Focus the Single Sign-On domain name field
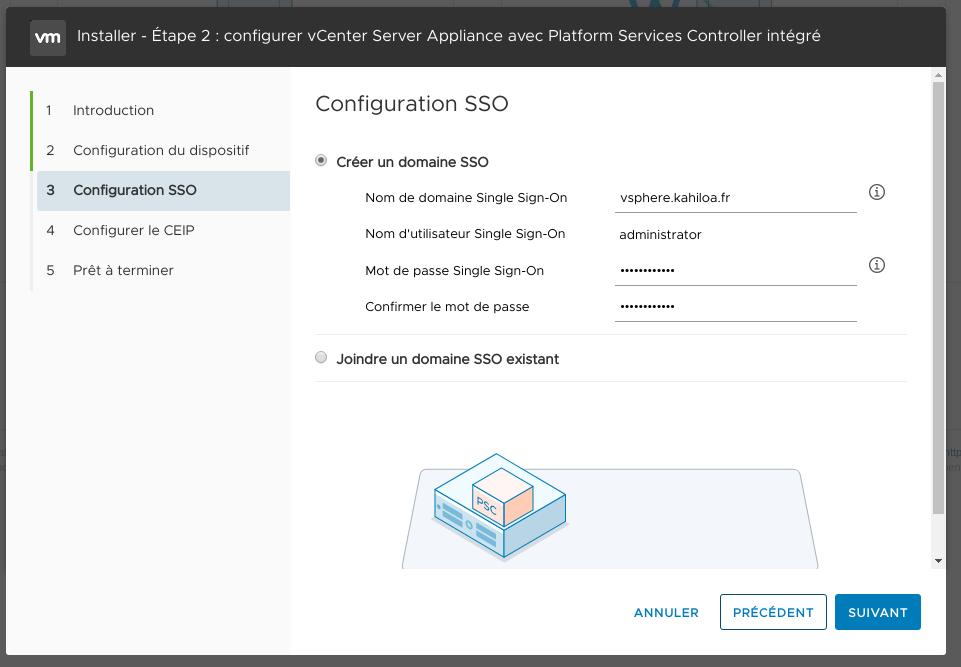This screenshot has width=961, height=667. 735,198
